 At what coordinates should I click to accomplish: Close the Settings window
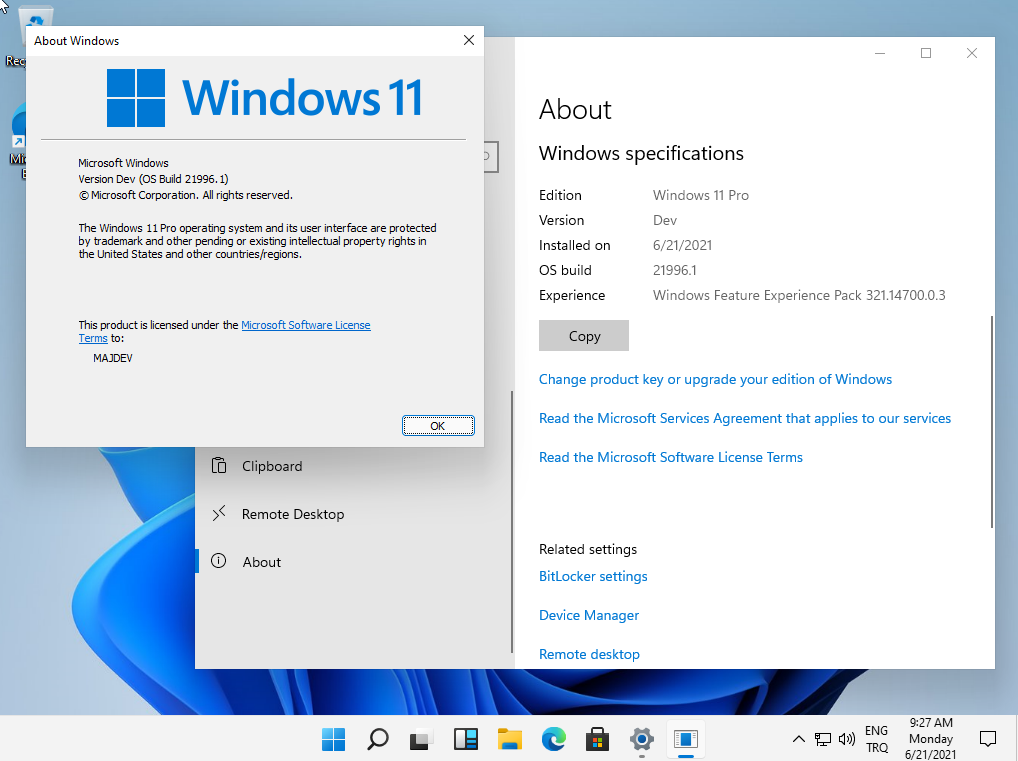[x=971, y=53]
